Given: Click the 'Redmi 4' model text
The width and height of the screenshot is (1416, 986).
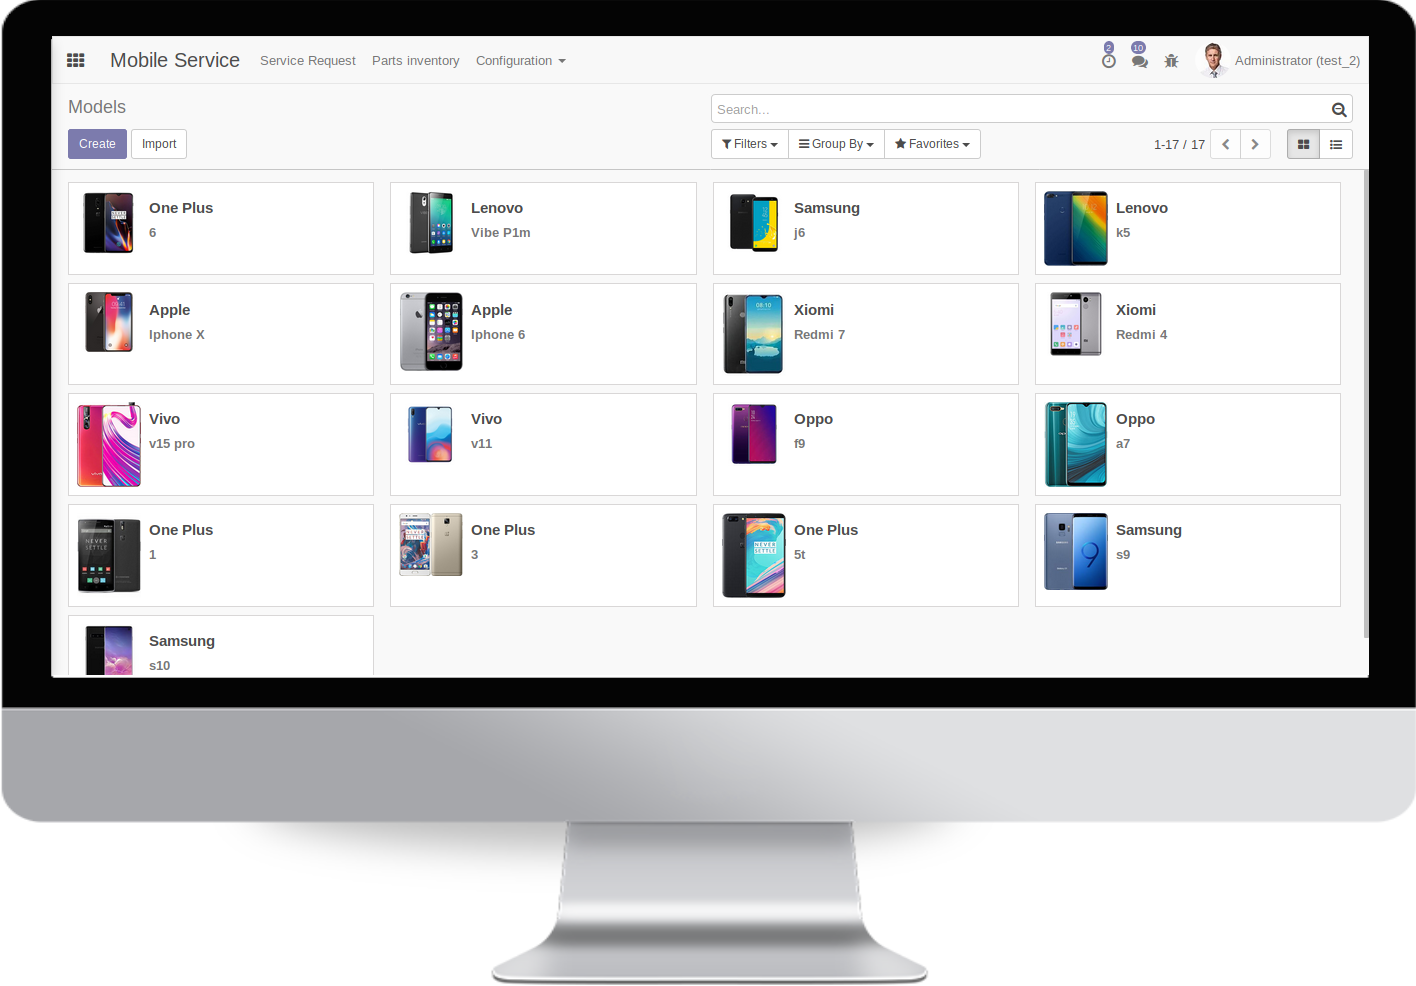Looking at the screenshot, I should [1141, 334].
